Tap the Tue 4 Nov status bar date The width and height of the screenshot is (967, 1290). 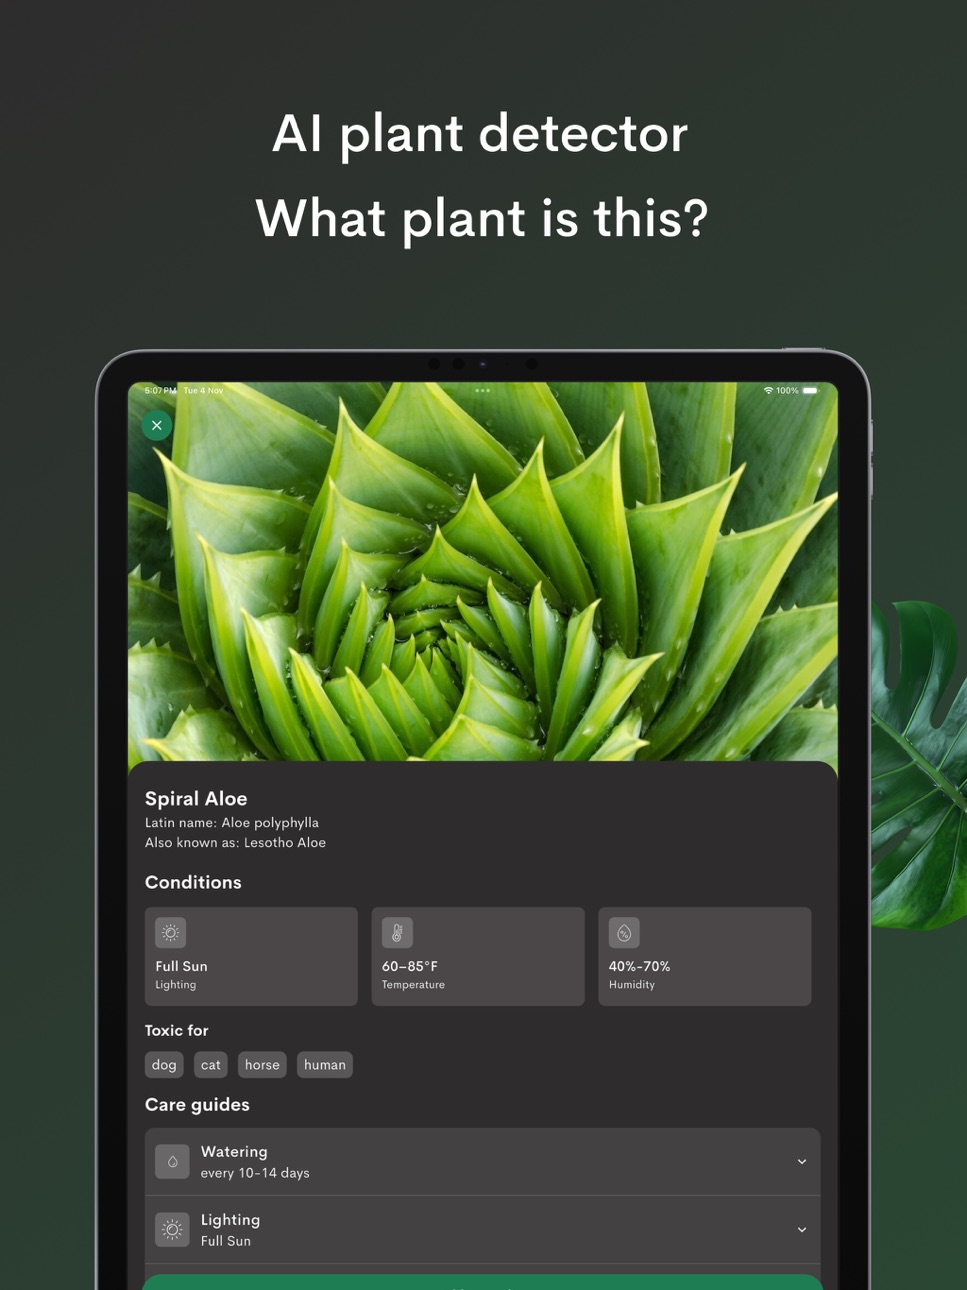(x=203, y=391)
